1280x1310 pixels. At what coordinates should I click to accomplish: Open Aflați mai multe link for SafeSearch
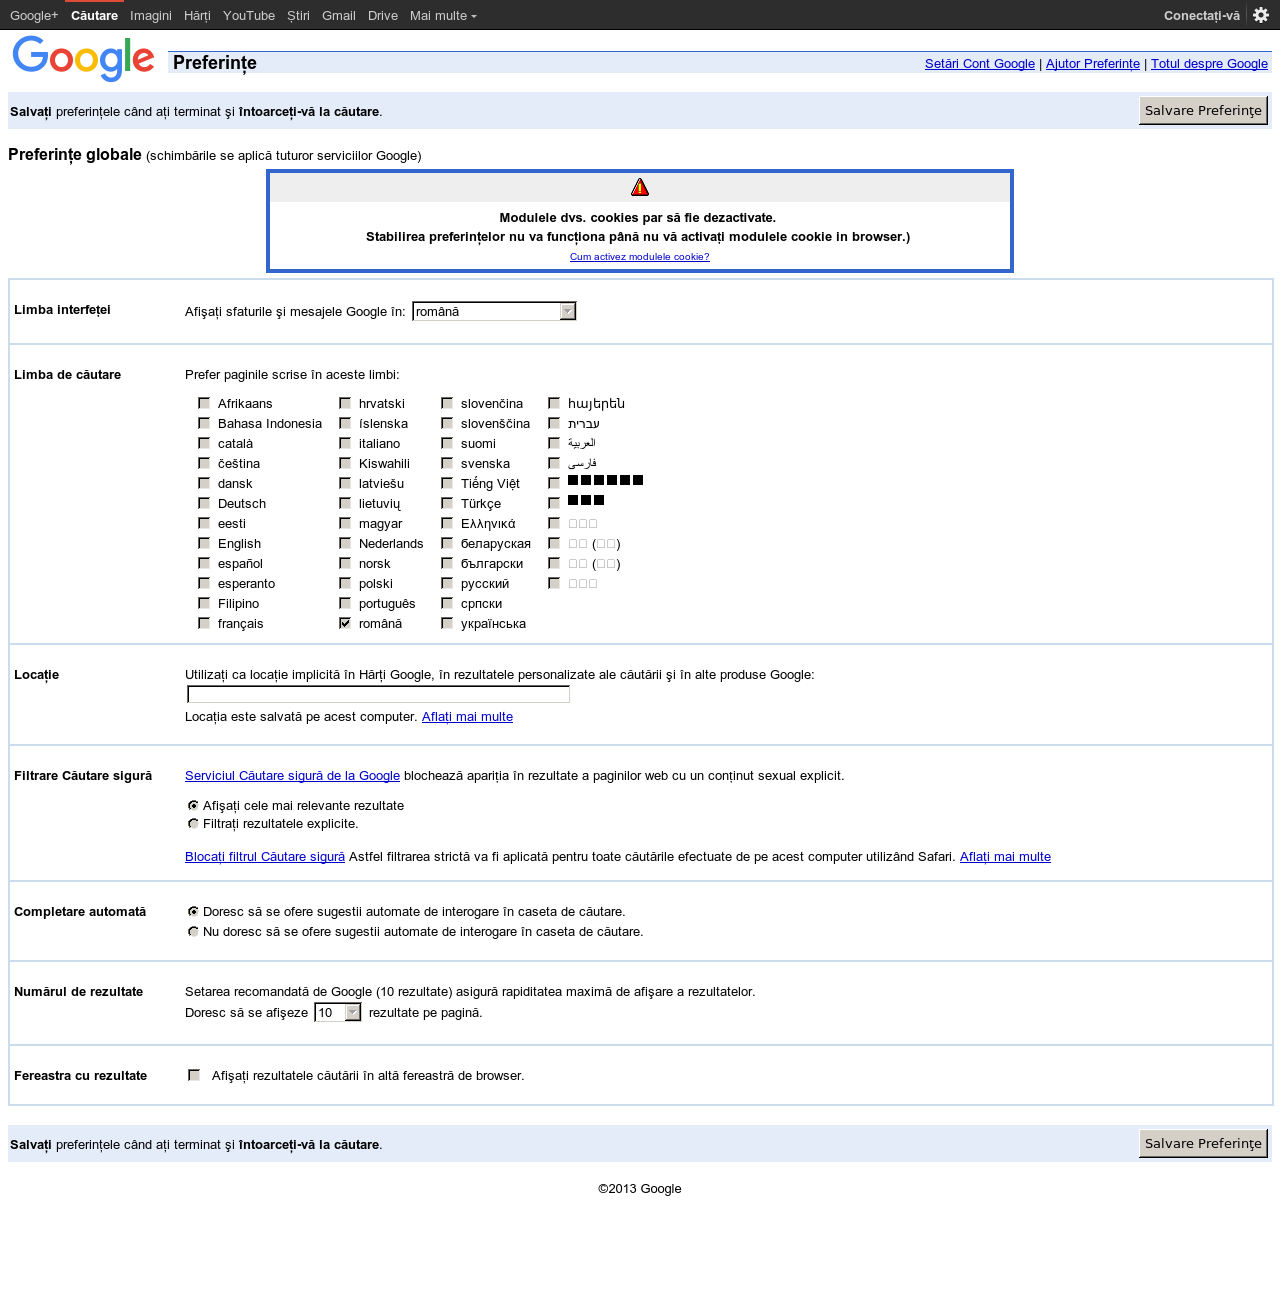pos(1005,857)
